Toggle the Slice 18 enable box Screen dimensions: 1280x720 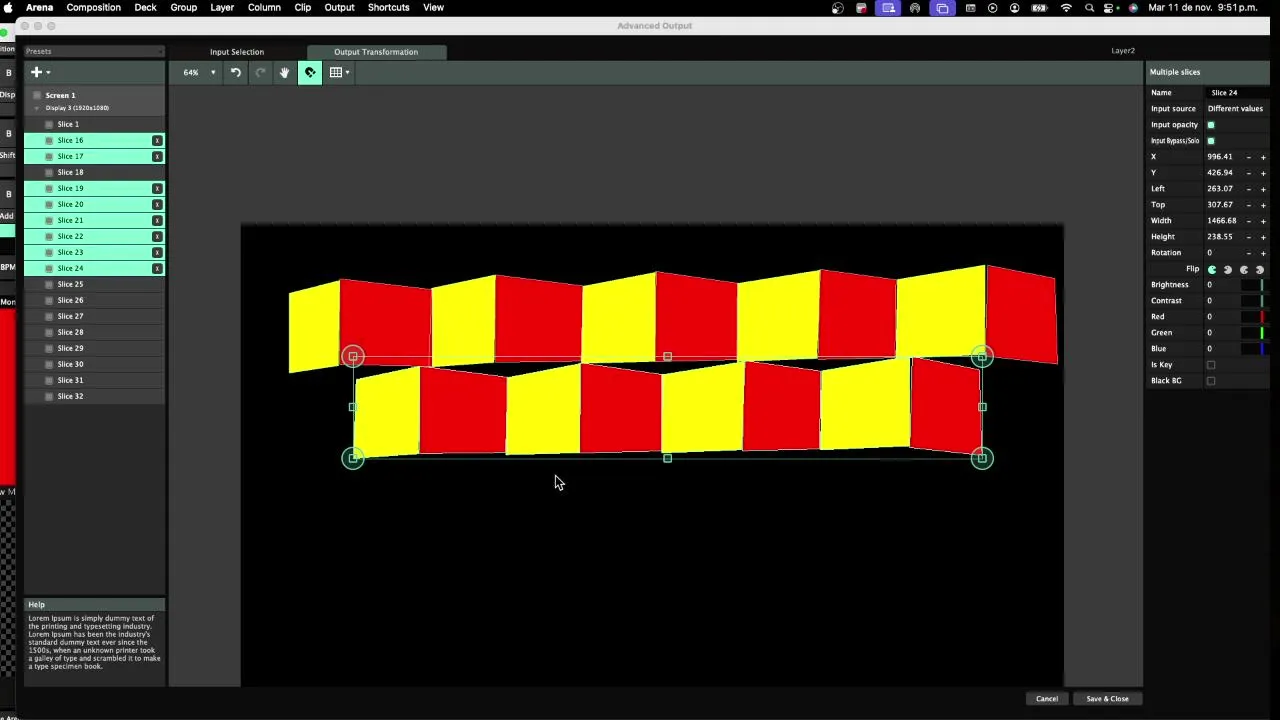[x=49, y=172]
